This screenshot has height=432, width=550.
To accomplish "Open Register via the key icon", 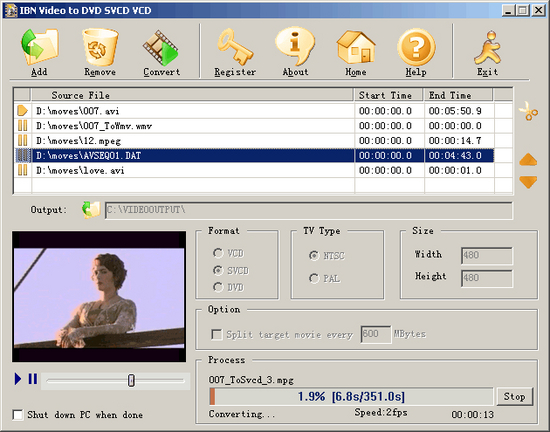I will pyautogui.click(x=235, y=47).
